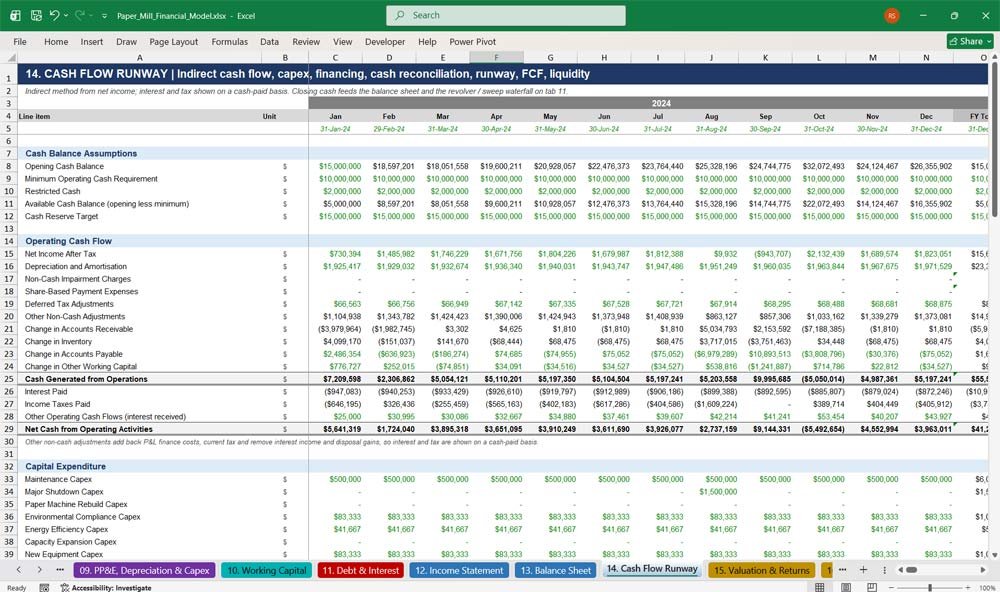This screenshot has height=592, width=1000.
Task: Click the zoom slider handle
Action: [x=930, y=588]
